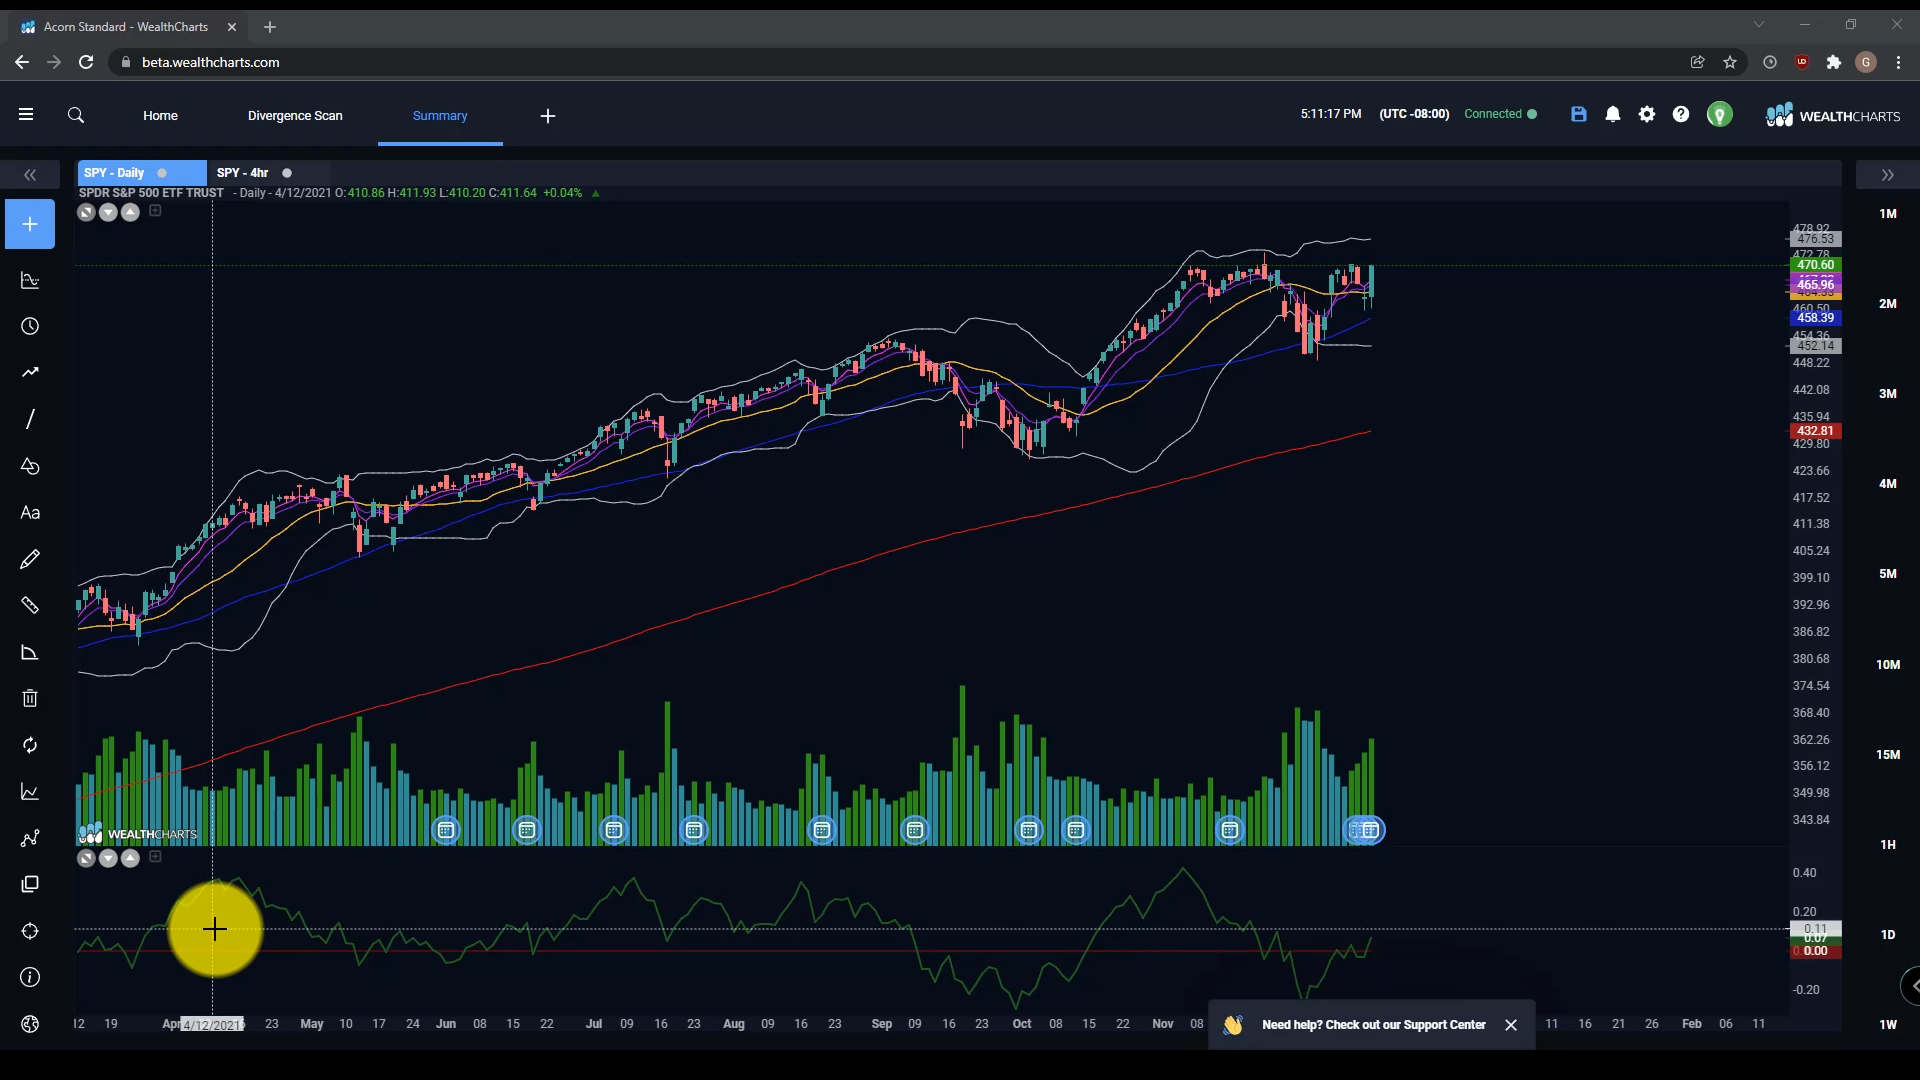Image resolution: width=1920 pixels, height=1080 pixels.
Task: Reload the page with browser refresh button
Action: click(x=86, y=62)
